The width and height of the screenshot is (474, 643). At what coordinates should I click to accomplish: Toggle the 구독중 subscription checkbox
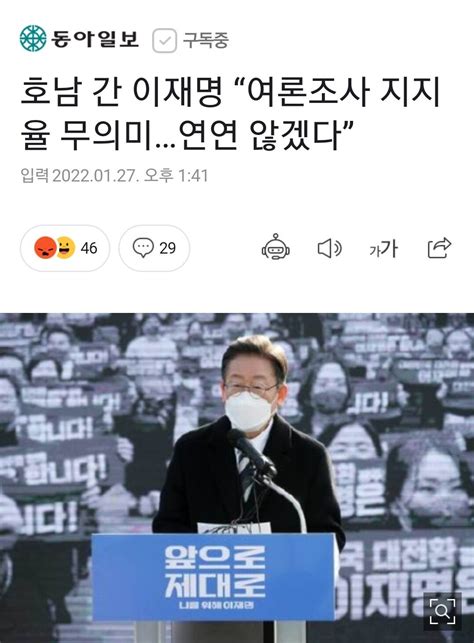click(x=164, y=40)
